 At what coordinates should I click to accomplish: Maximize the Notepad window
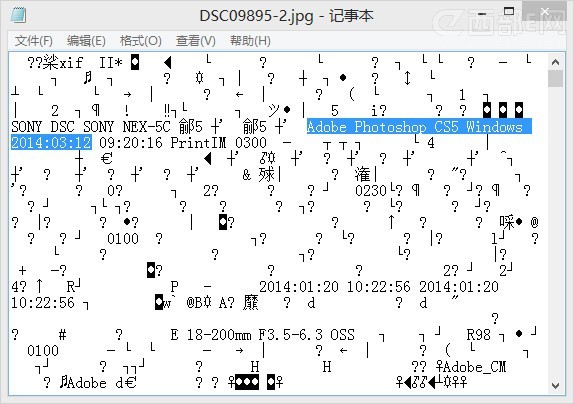click(509, 12)
